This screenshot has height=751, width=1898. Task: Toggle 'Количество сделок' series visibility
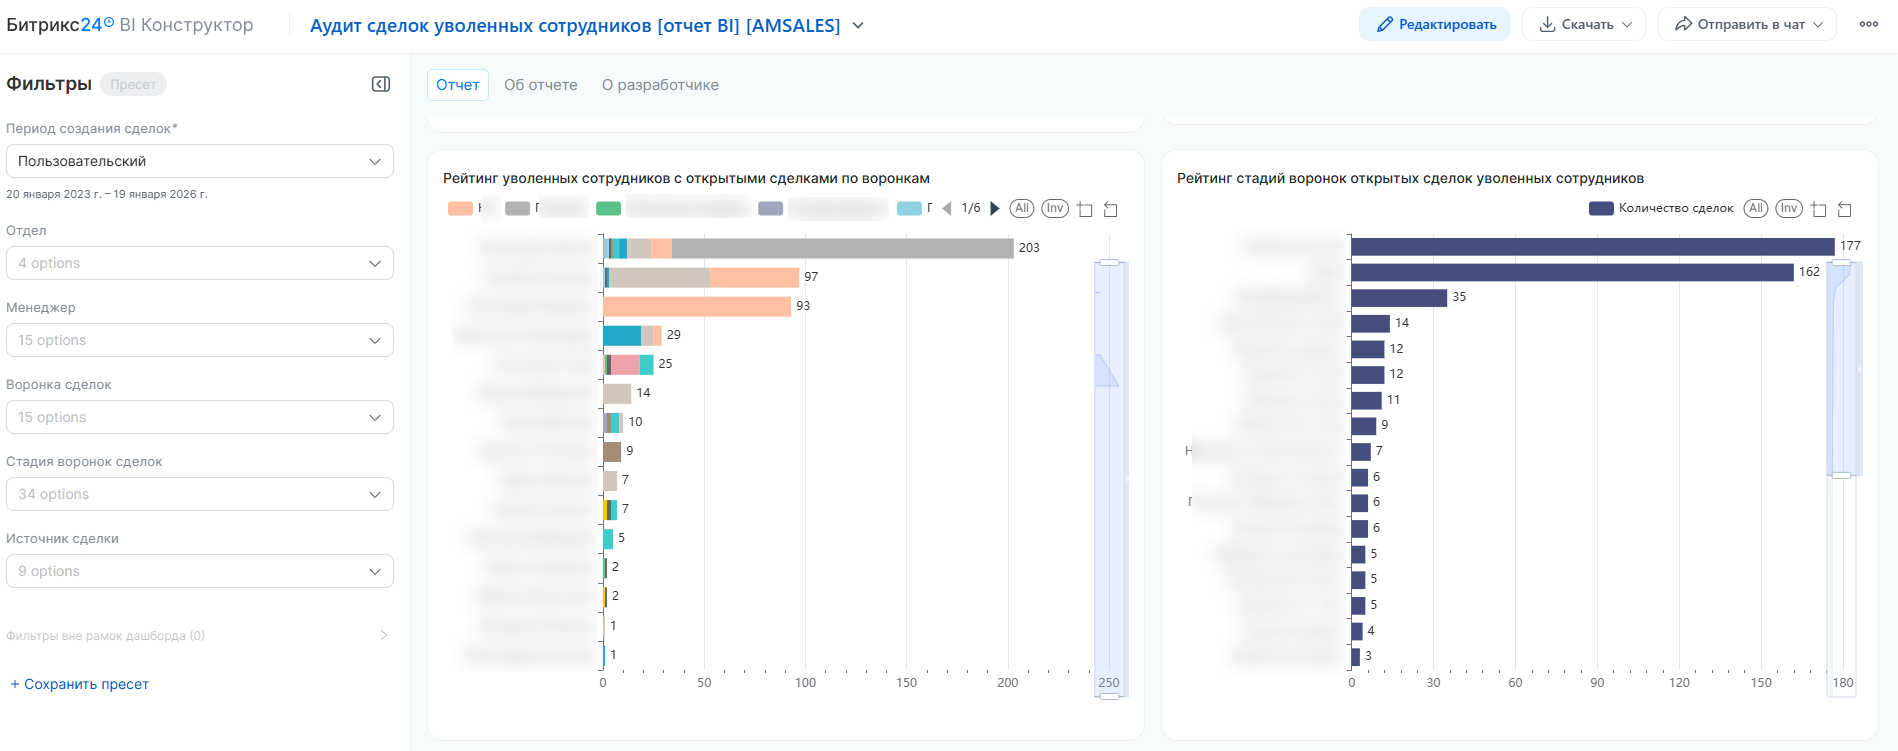(1661, 208)
